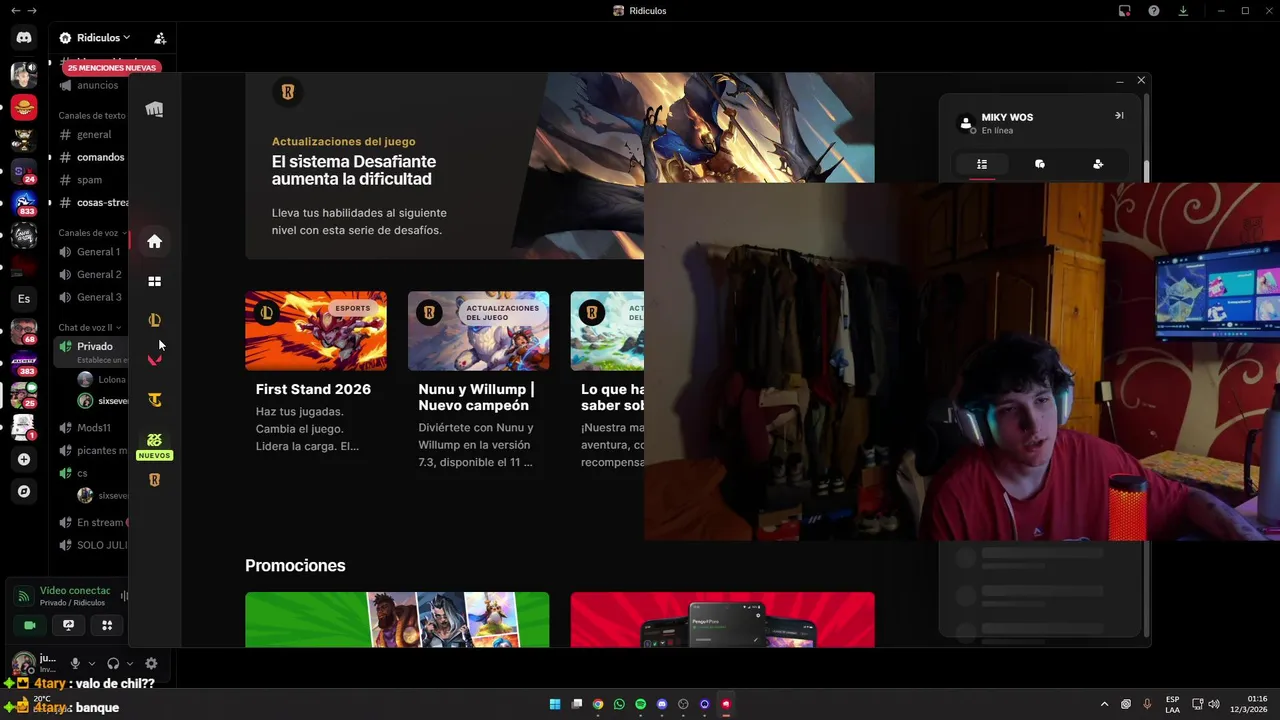Open Discord discover servers compass icon

(24, 491)
